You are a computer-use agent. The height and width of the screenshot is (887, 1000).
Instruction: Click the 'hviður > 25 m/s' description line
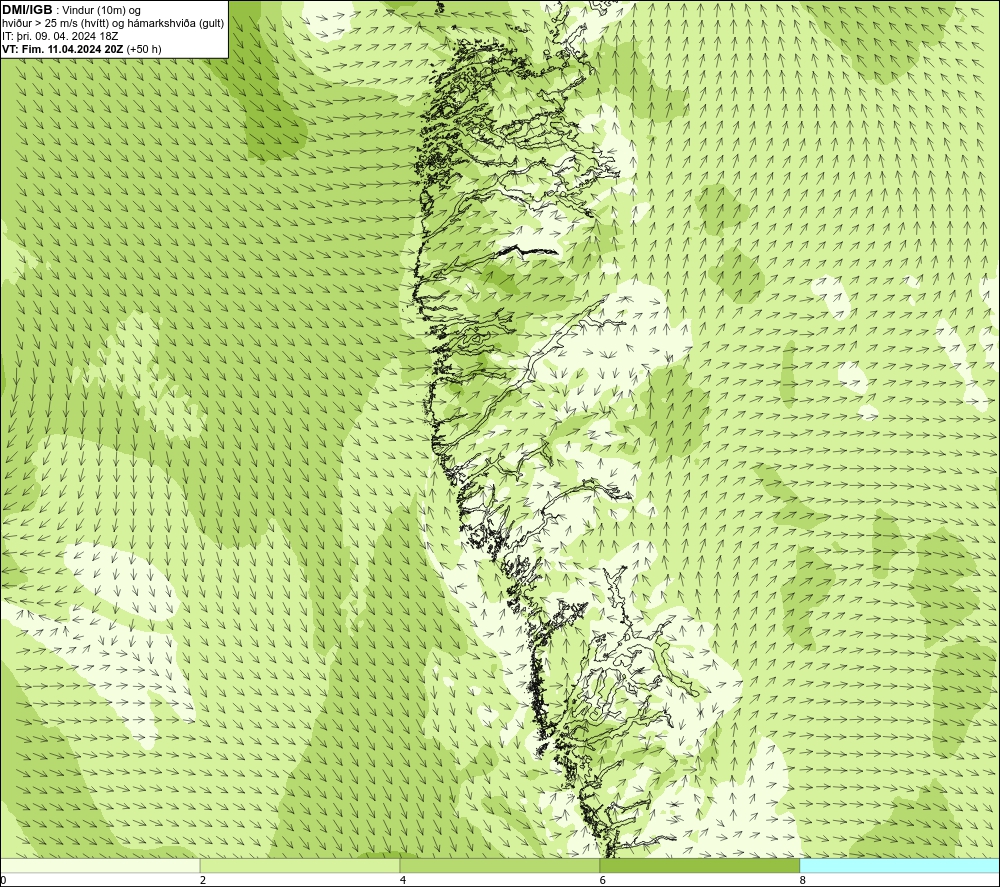tap(113, 24)
